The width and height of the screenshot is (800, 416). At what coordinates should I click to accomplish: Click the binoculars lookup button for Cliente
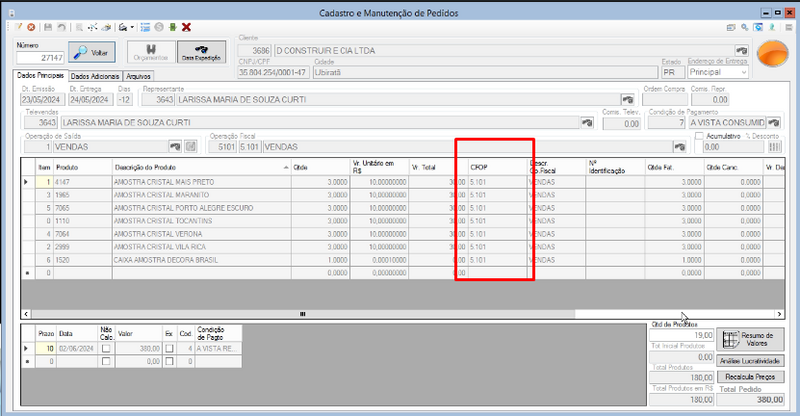[x=741, y=51]
